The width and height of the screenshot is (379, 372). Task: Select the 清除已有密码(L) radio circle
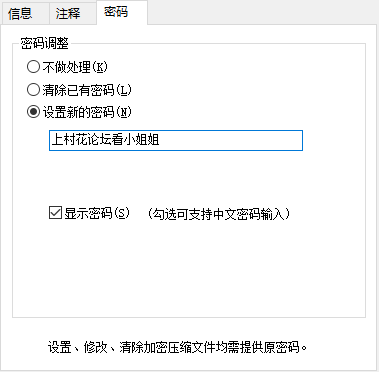(33, 90)
